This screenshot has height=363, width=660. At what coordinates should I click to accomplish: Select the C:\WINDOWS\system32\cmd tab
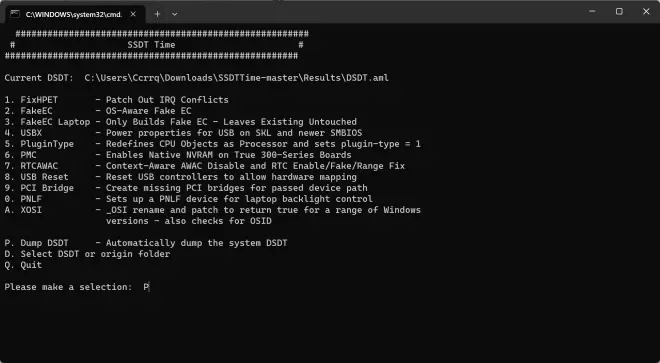[x=75, y=14]
